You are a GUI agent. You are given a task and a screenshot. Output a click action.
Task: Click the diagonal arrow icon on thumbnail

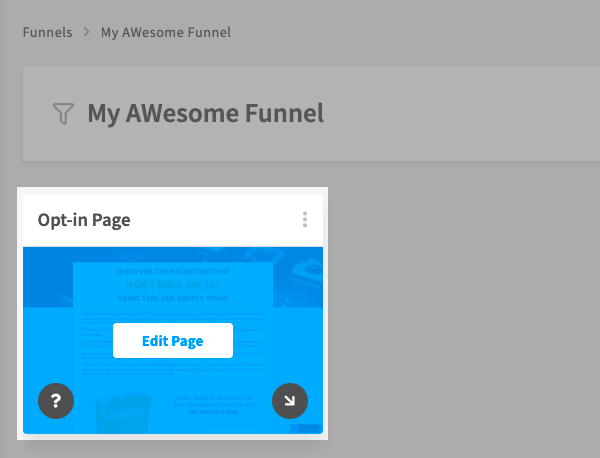(x=289, y=401)
